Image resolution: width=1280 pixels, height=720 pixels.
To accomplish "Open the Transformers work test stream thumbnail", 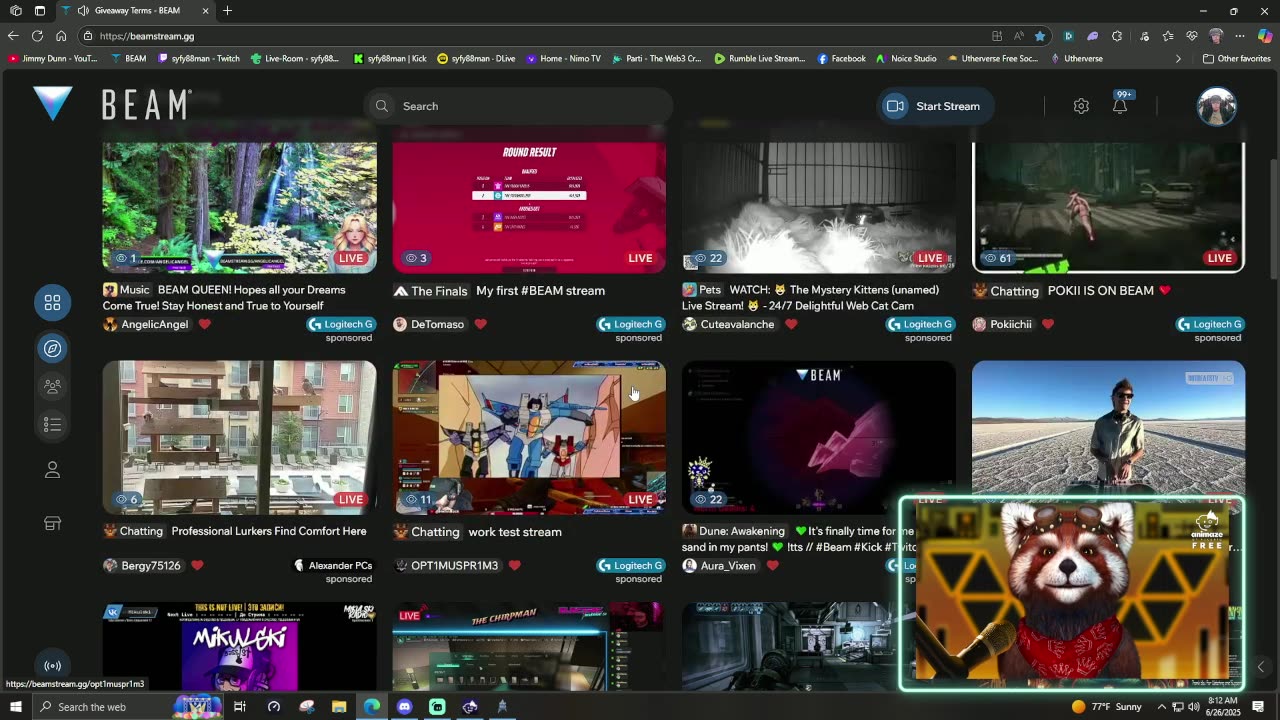I will 529,437.
